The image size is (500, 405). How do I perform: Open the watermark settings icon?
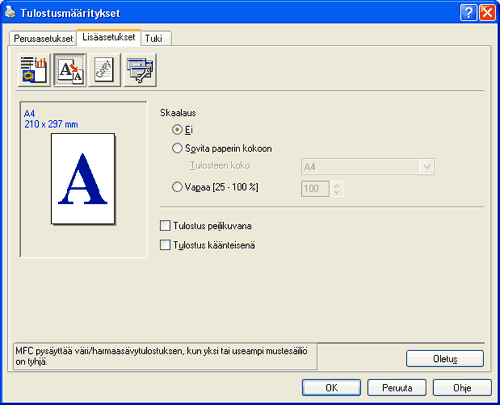tap(104, 70)
